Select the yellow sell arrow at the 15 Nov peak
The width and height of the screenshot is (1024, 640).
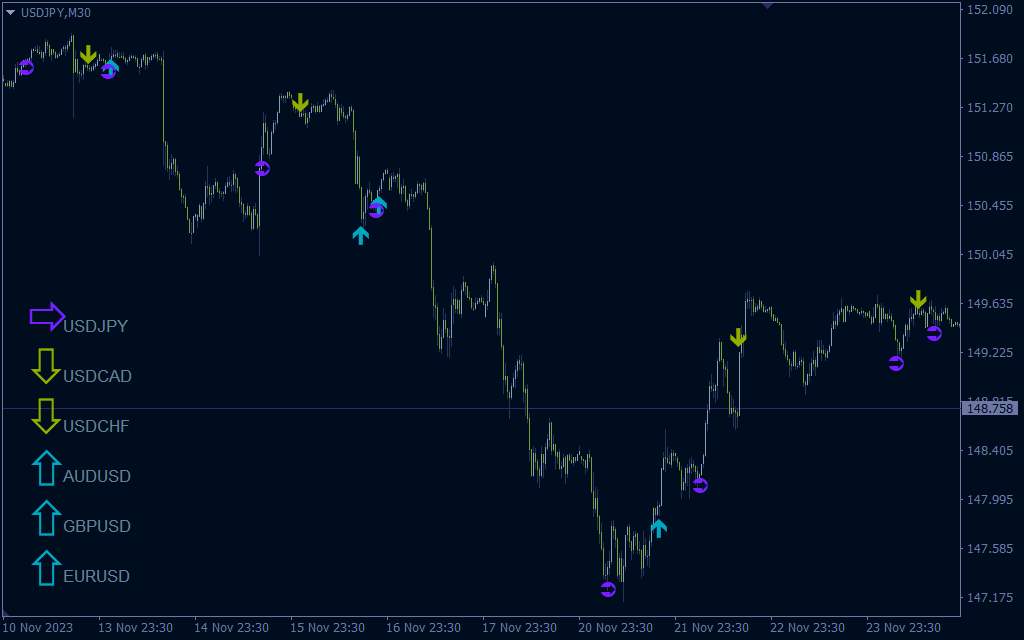[300, 102]
